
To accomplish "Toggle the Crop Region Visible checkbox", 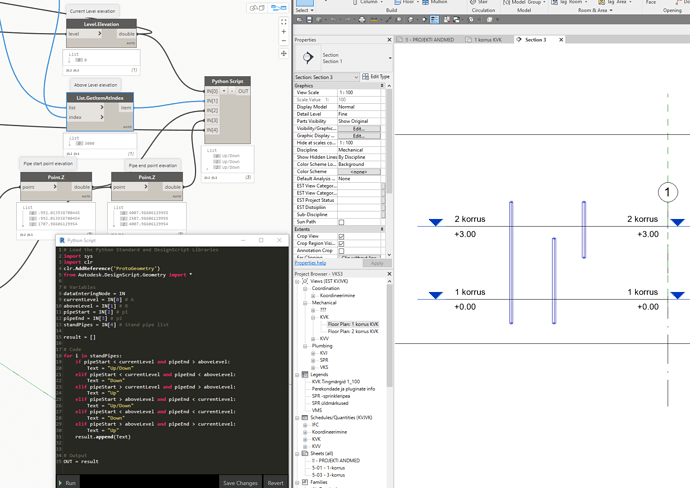I will (341, 243).
